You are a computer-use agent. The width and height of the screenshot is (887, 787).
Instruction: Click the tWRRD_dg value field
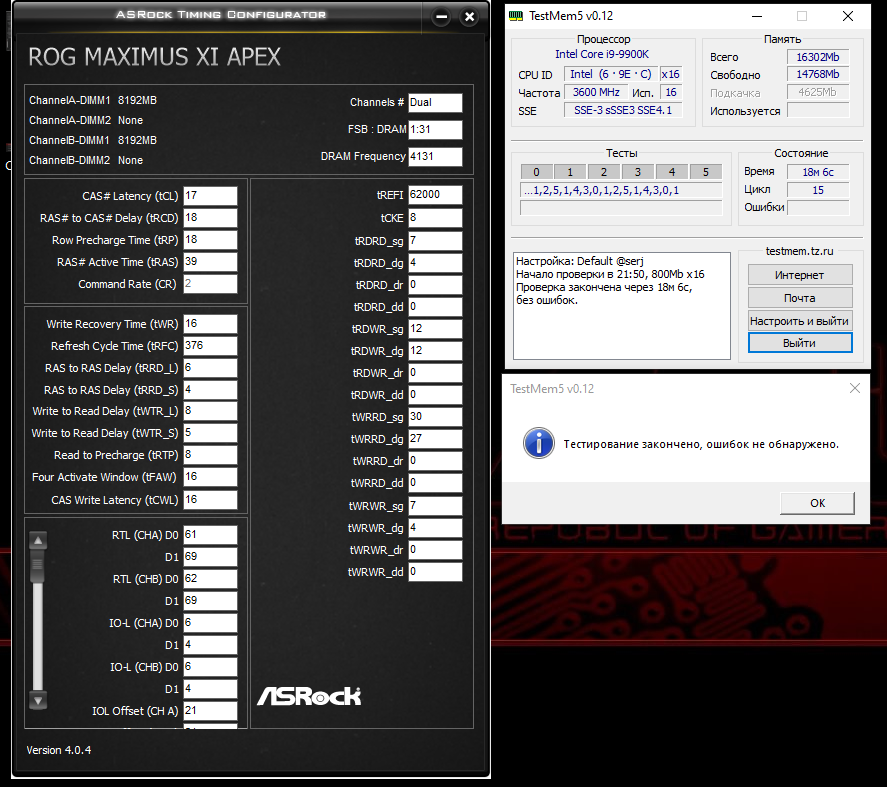435,439
